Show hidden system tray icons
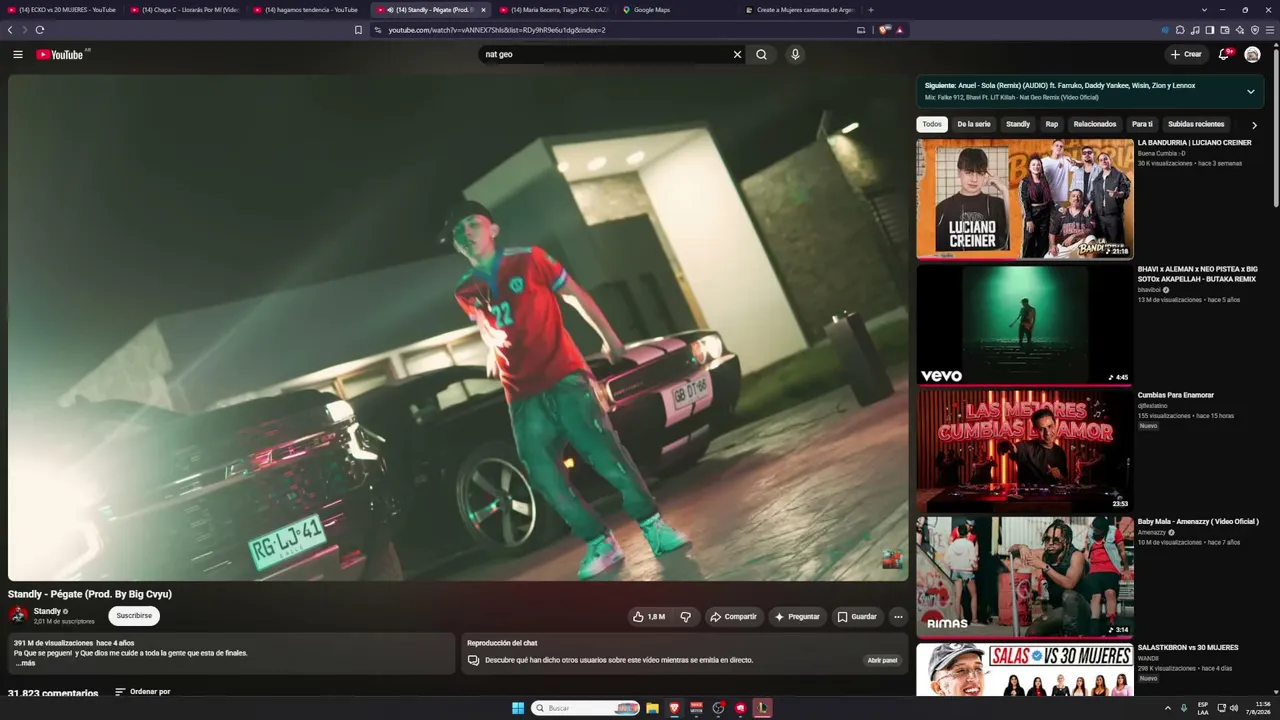The image size is (1280, 720). 1168,708
